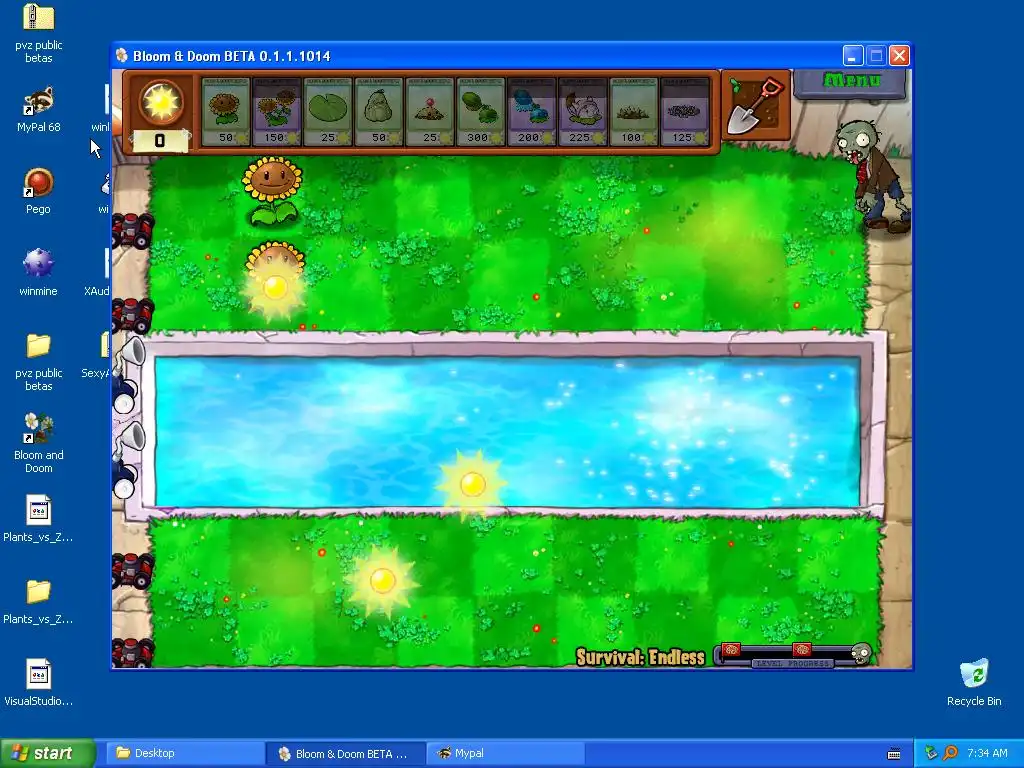
Task: Choose the Lily Pad seed packet
Action: click(x=328, y=112)
